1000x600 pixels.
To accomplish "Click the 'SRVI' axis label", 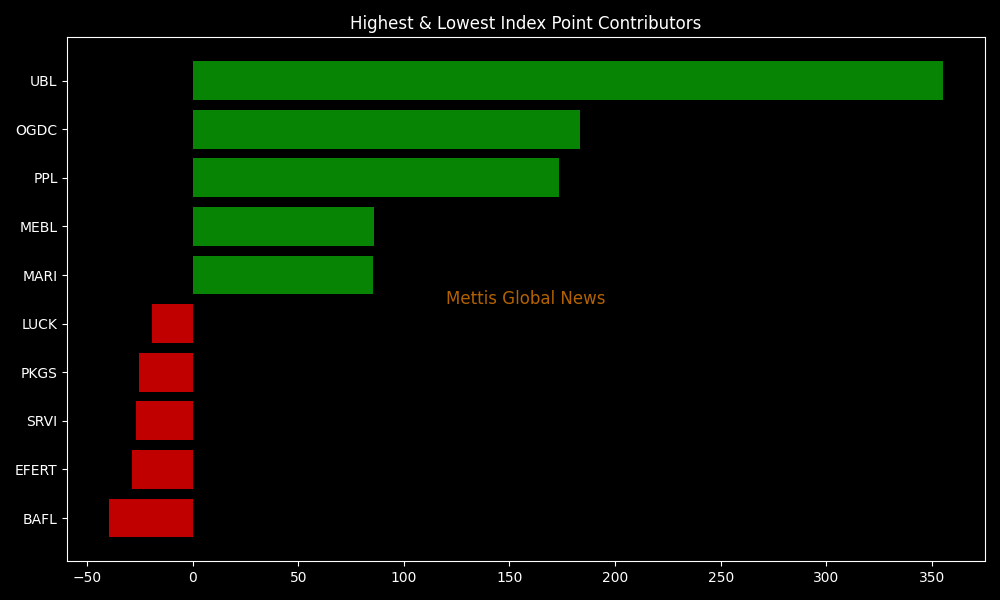I will click(42, 421).
